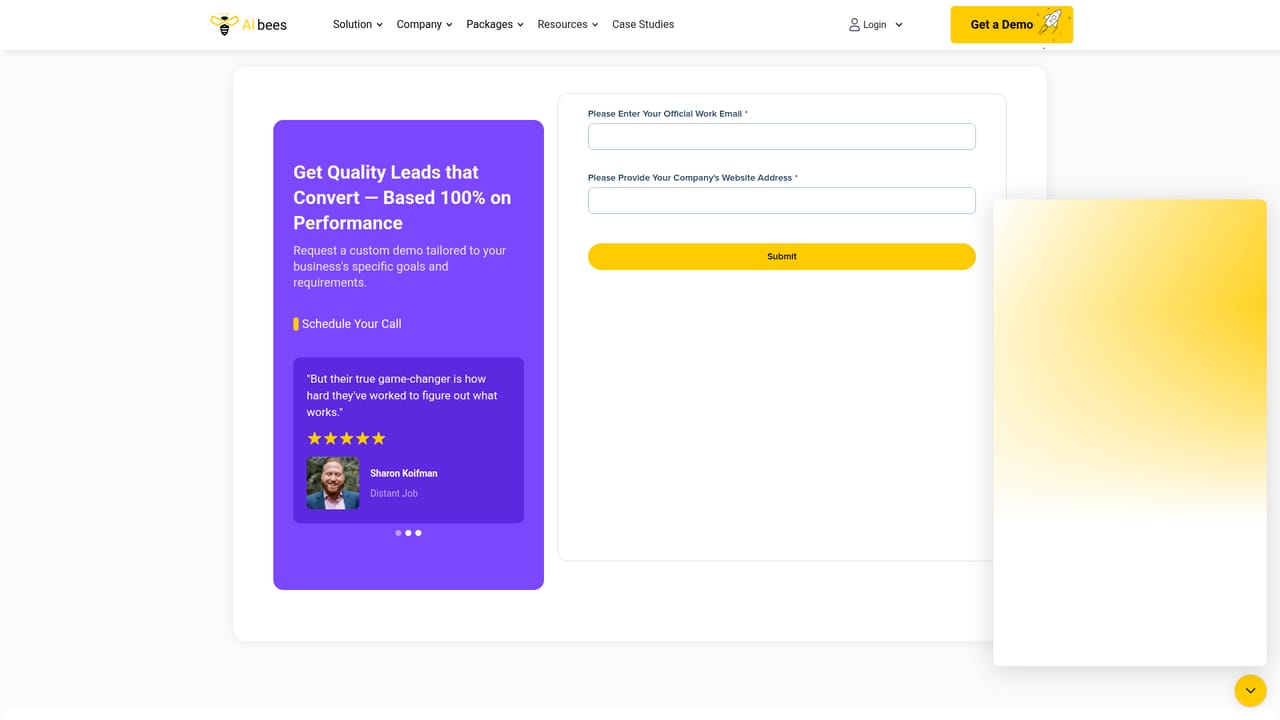Select the third testimonial carousel dot

point(418,533)
